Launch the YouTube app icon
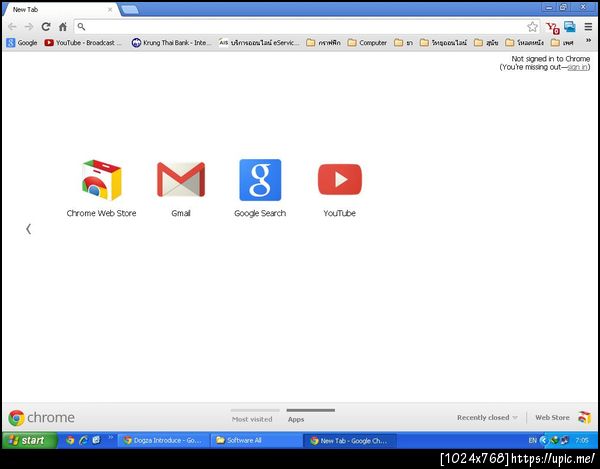The width and height of the screenshot is (600, 469). coord(340,179)
